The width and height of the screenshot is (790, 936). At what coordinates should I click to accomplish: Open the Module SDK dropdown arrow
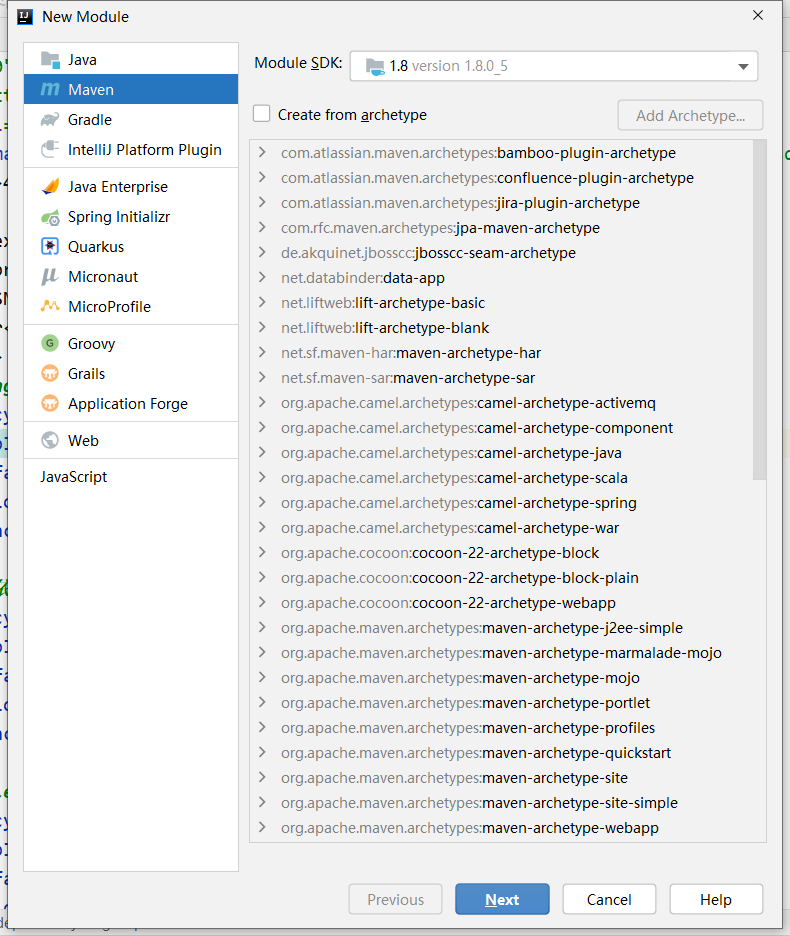pyautogui.click(x=743, y=66)
